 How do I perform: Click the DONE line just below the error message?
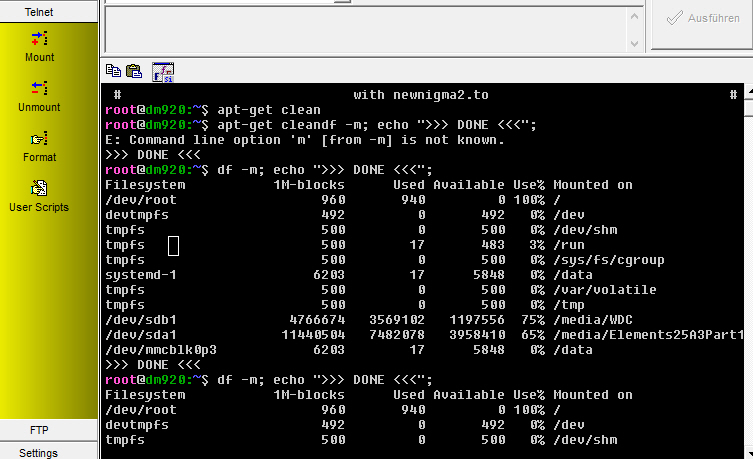click(x=153, y=155)
